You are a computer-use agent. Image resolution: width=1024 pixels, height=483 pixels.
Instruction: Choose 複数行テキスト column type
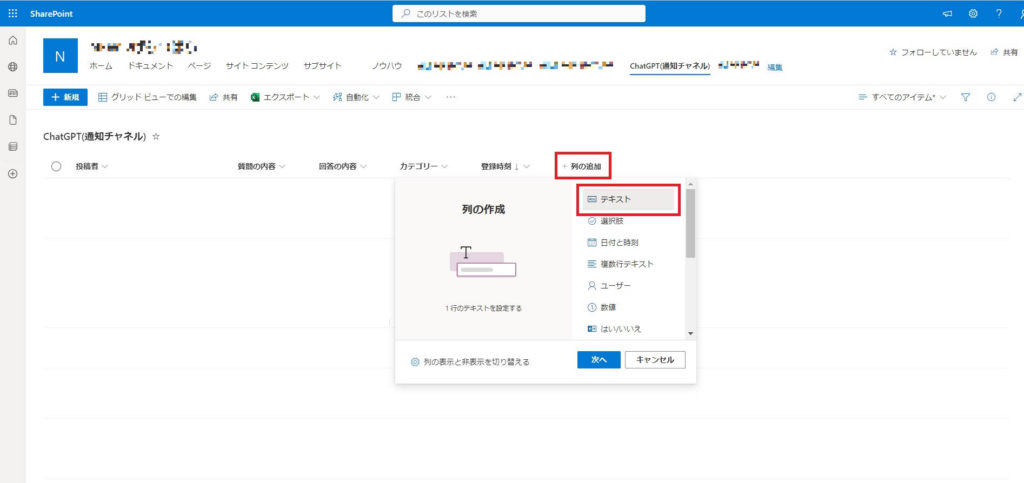tap(627, 264)
